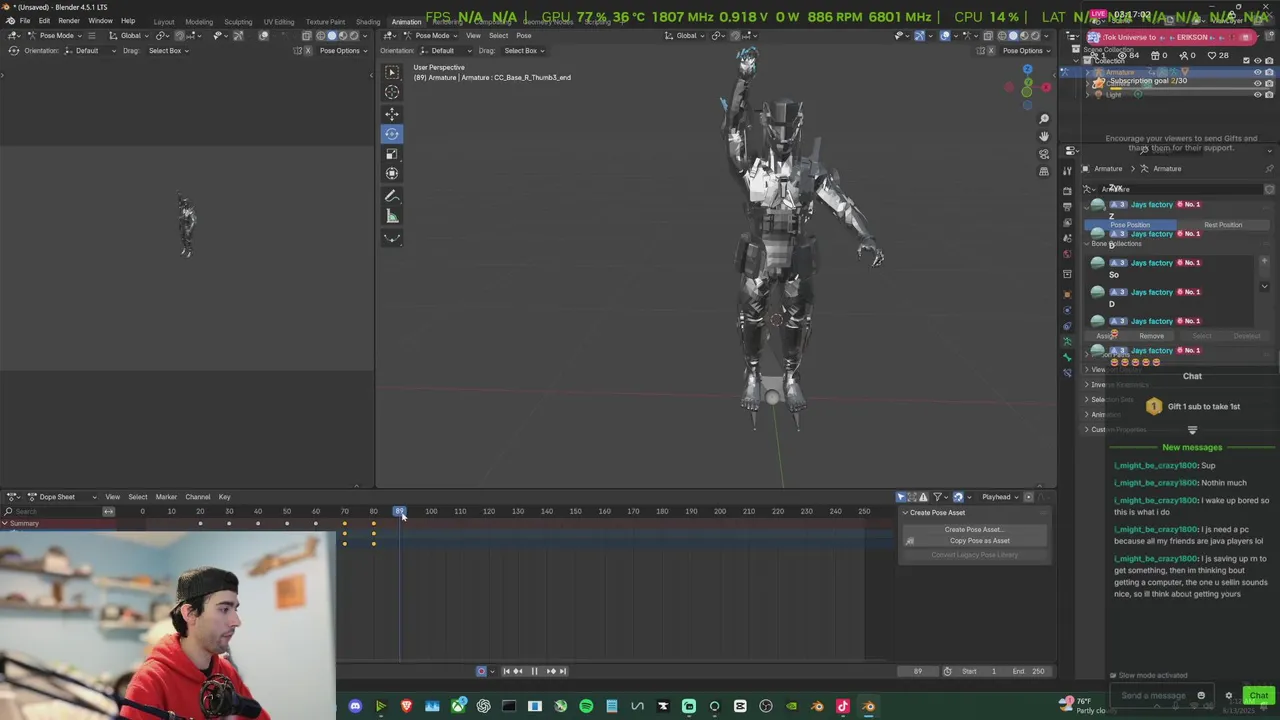The image size is (1280, 720).
Task: Expand the Armature tree item in outliner
Action: tap(1090, 72)
